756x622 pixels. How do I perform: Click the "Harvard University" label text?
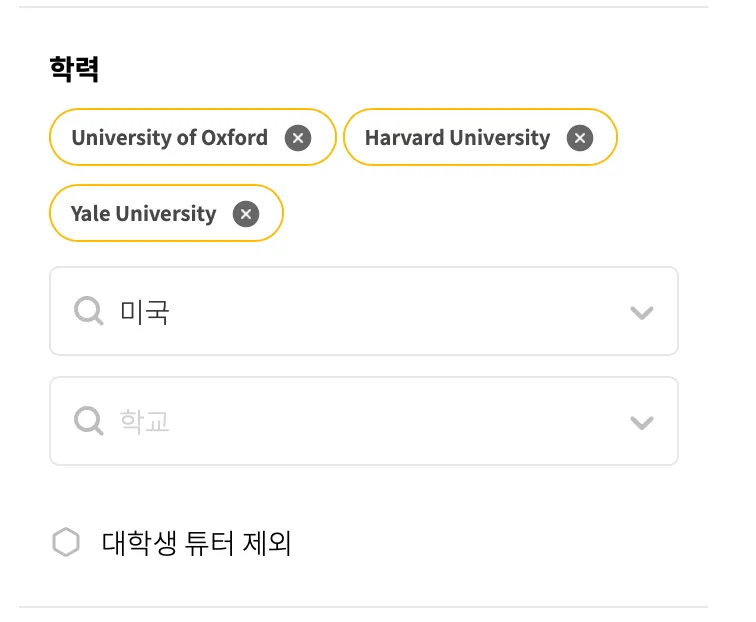457,138
